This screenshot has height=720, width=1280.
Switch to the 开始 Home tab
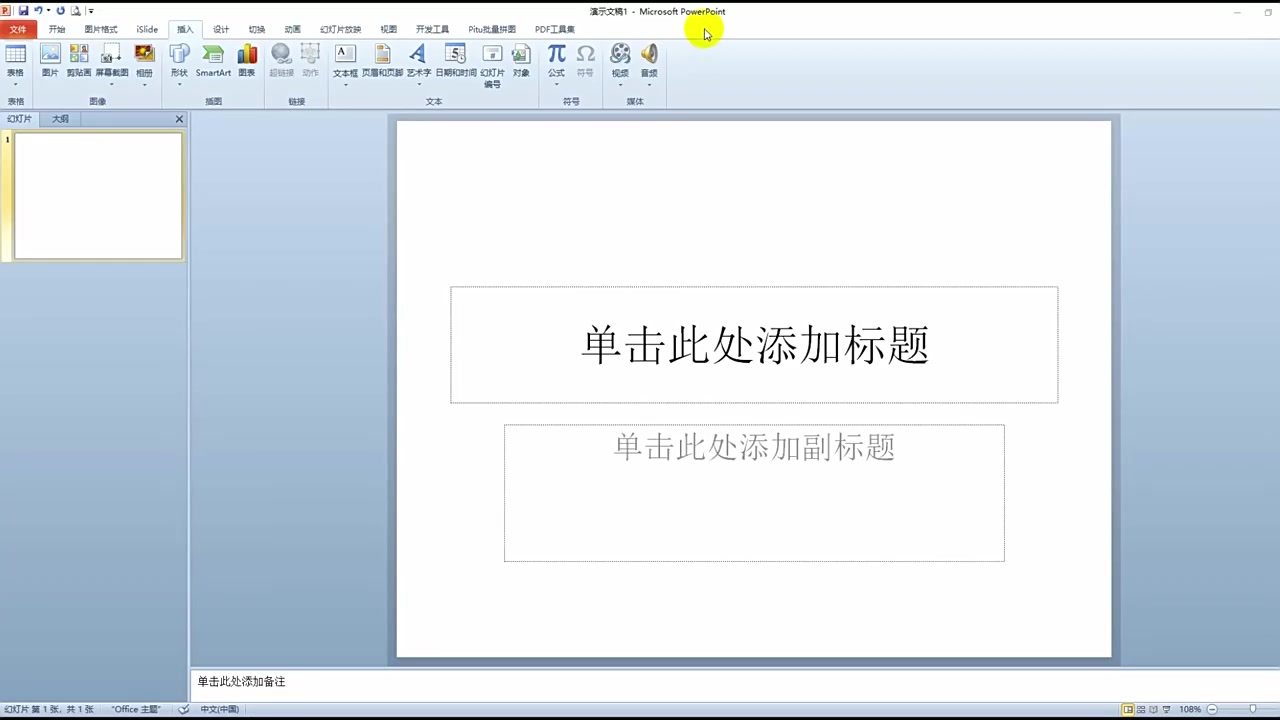[57, 30]
